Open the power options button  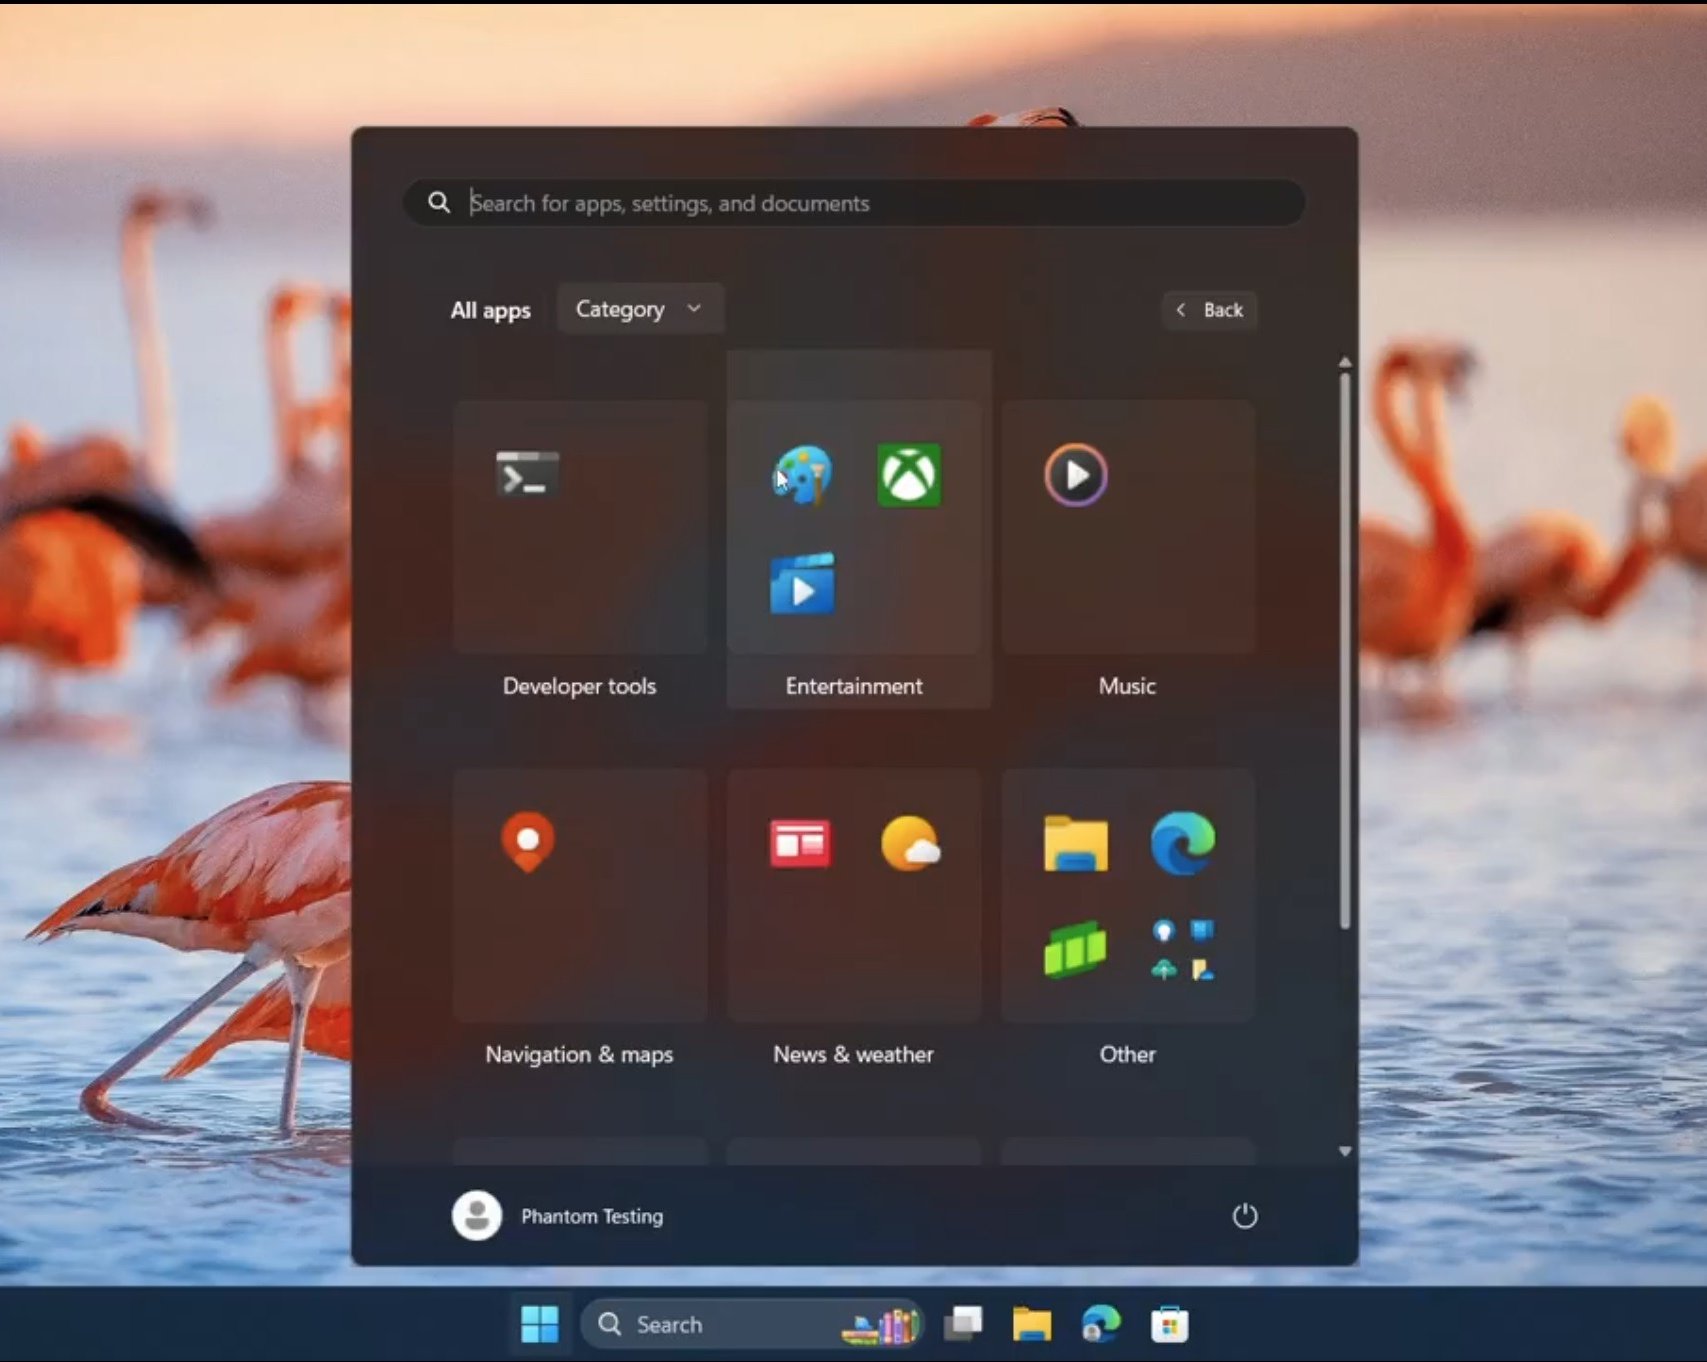coord(1244,1216)
